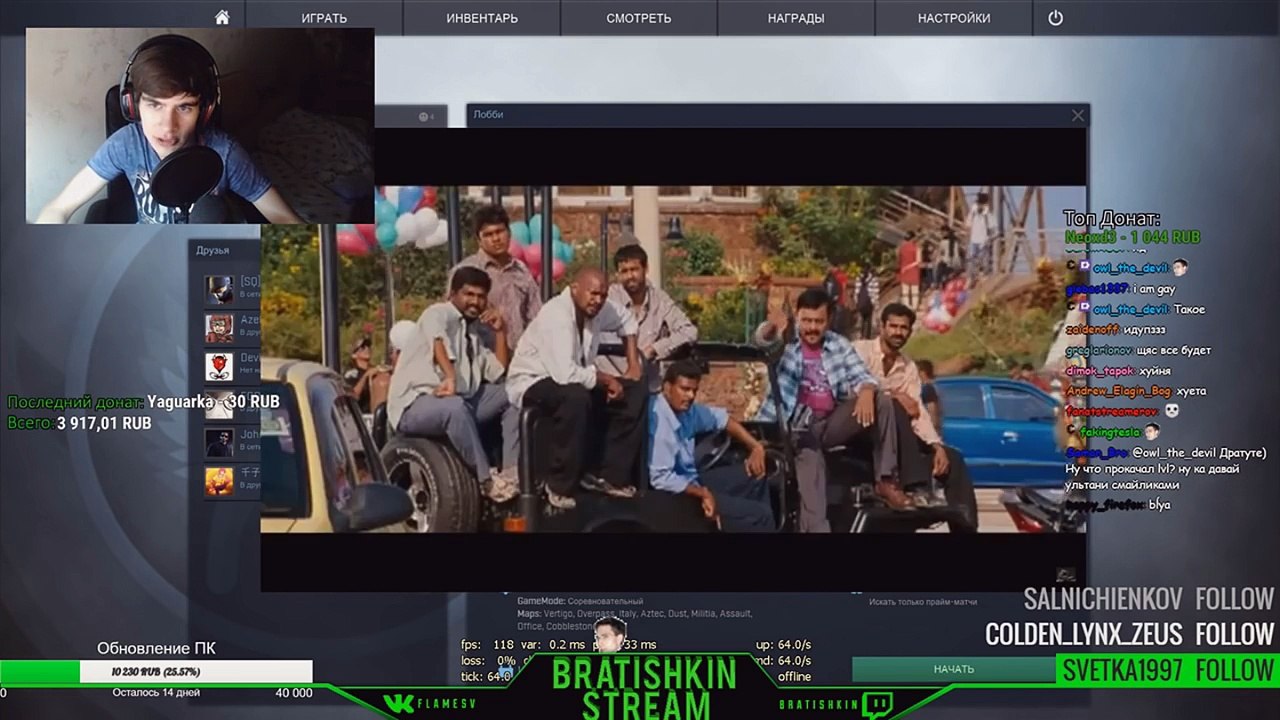Image resolution: width=1280 pixels, height=720 pixels.
Task: Close the Лобби dialog
Action: [1077, 115]
